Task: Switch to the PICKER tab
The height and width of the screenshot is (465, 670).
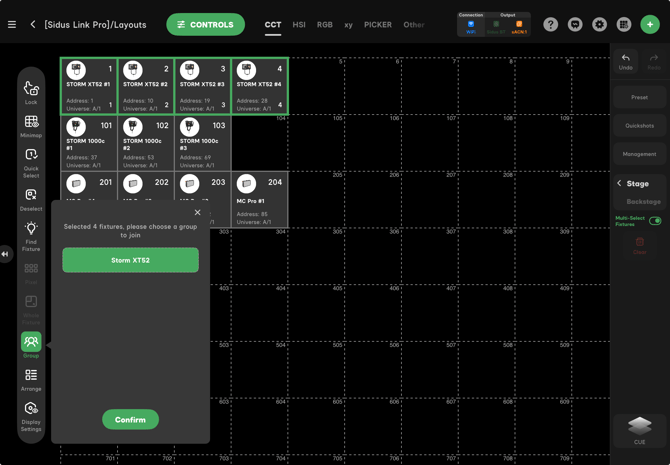Action: pos(378,24)
